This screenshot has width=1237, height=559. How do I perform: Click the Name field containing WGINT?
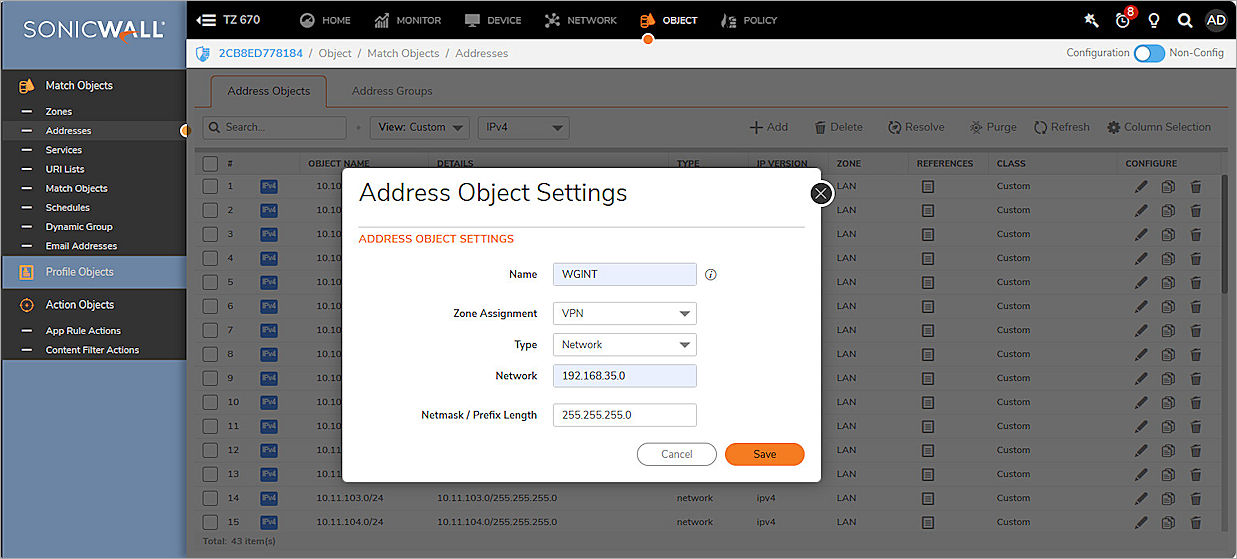[x=624, y=274]
